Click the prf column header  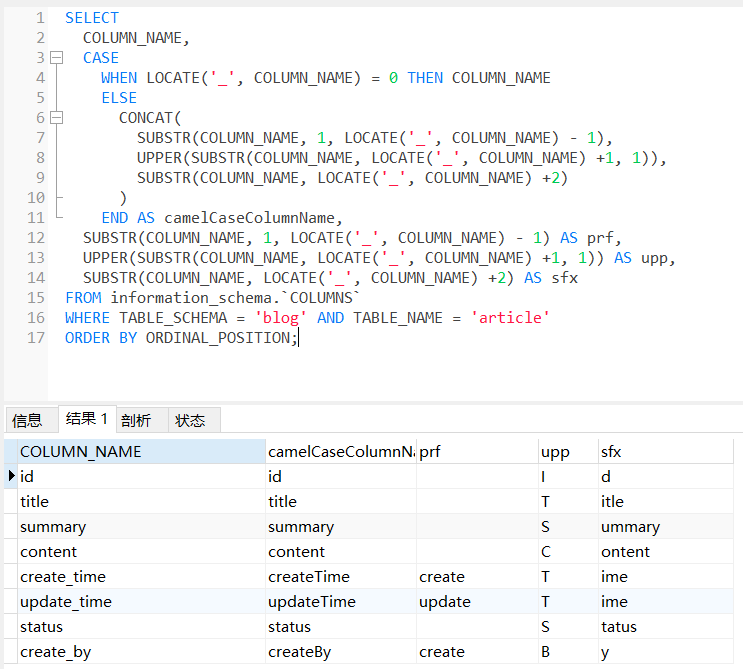[478, 452]
